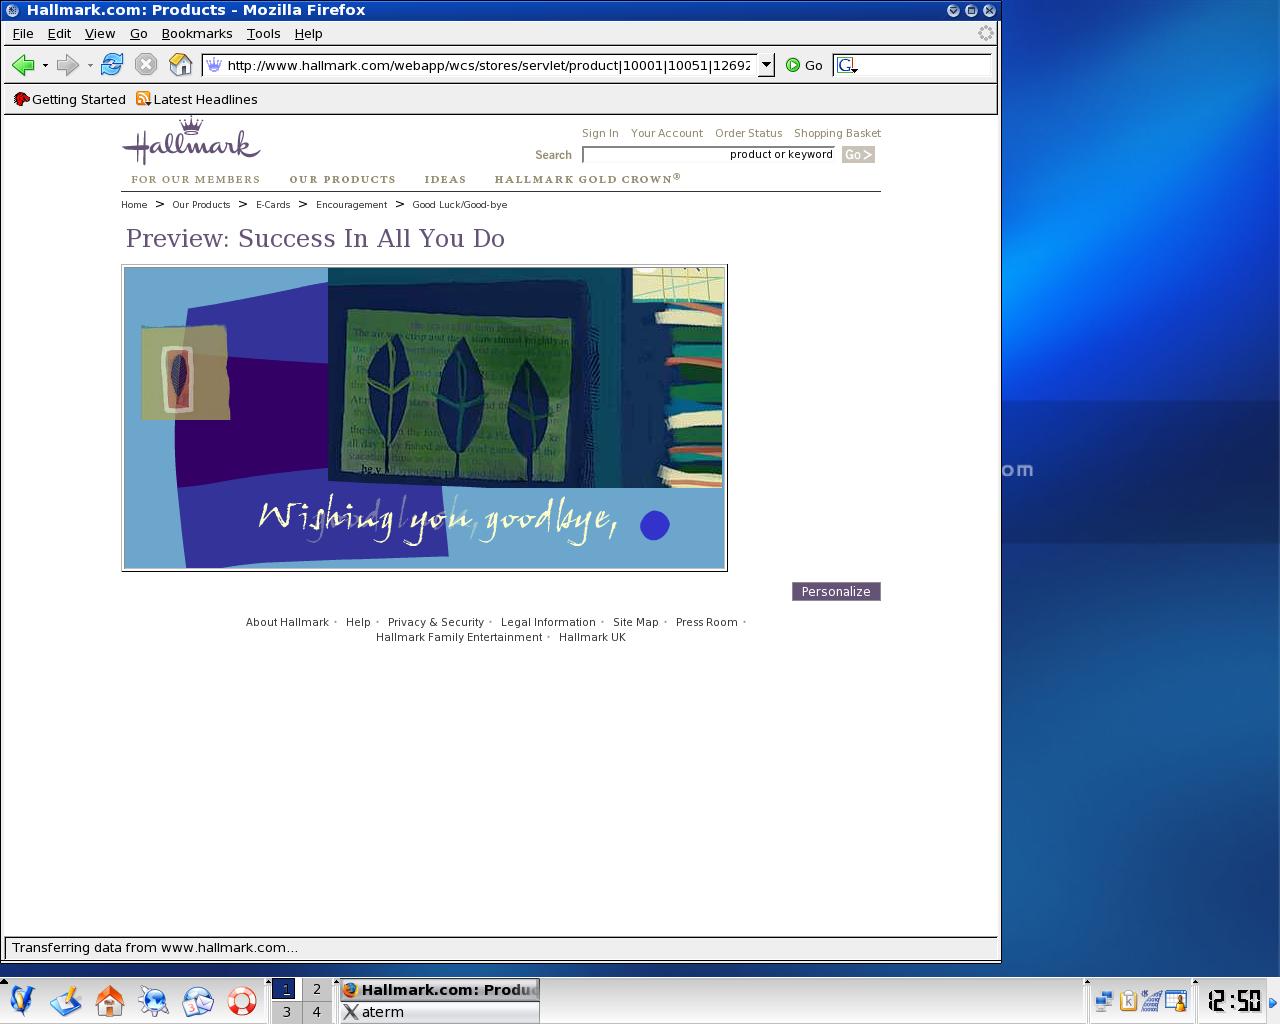The height and width of the screenshot is (1024, 1280).
Task: Open the Hallmark UK footer link
Action: coord(592,637)
